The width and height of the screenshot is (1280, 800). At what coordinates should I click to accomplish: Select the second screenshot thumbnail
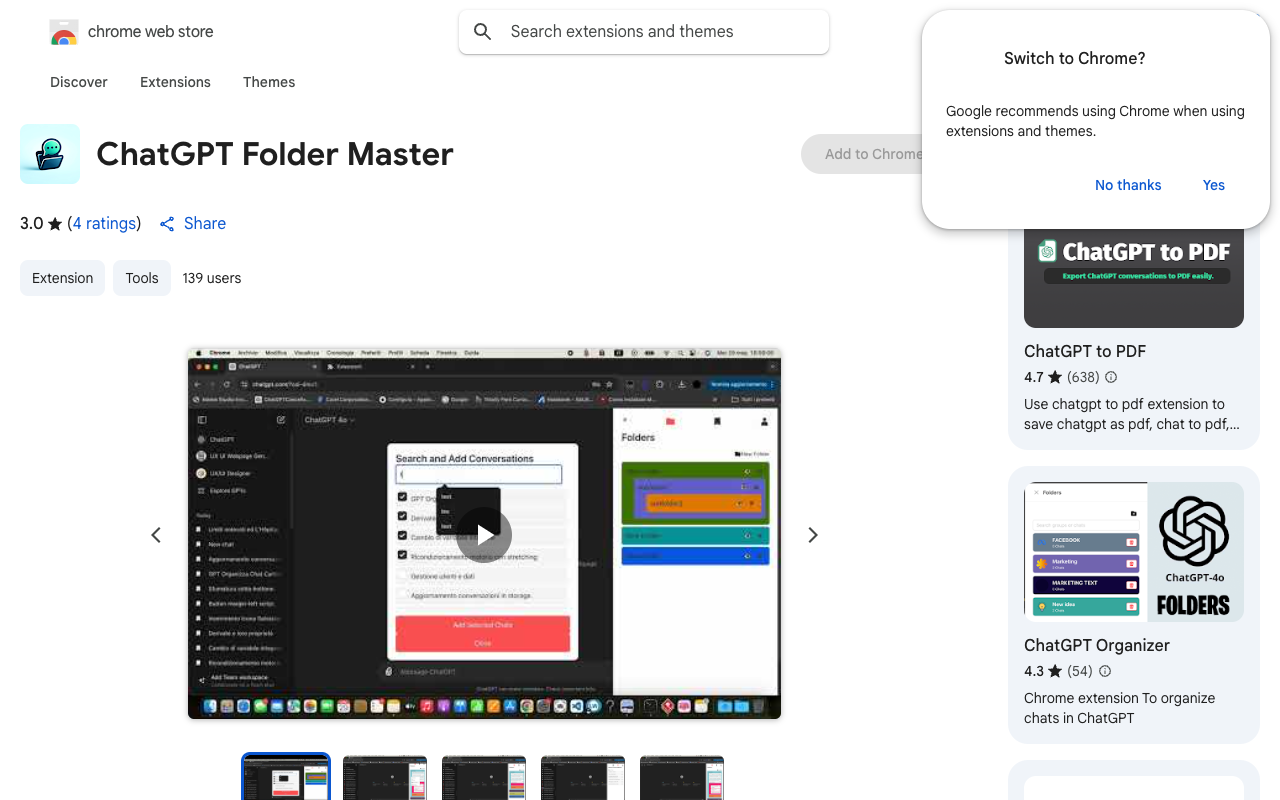385,777
